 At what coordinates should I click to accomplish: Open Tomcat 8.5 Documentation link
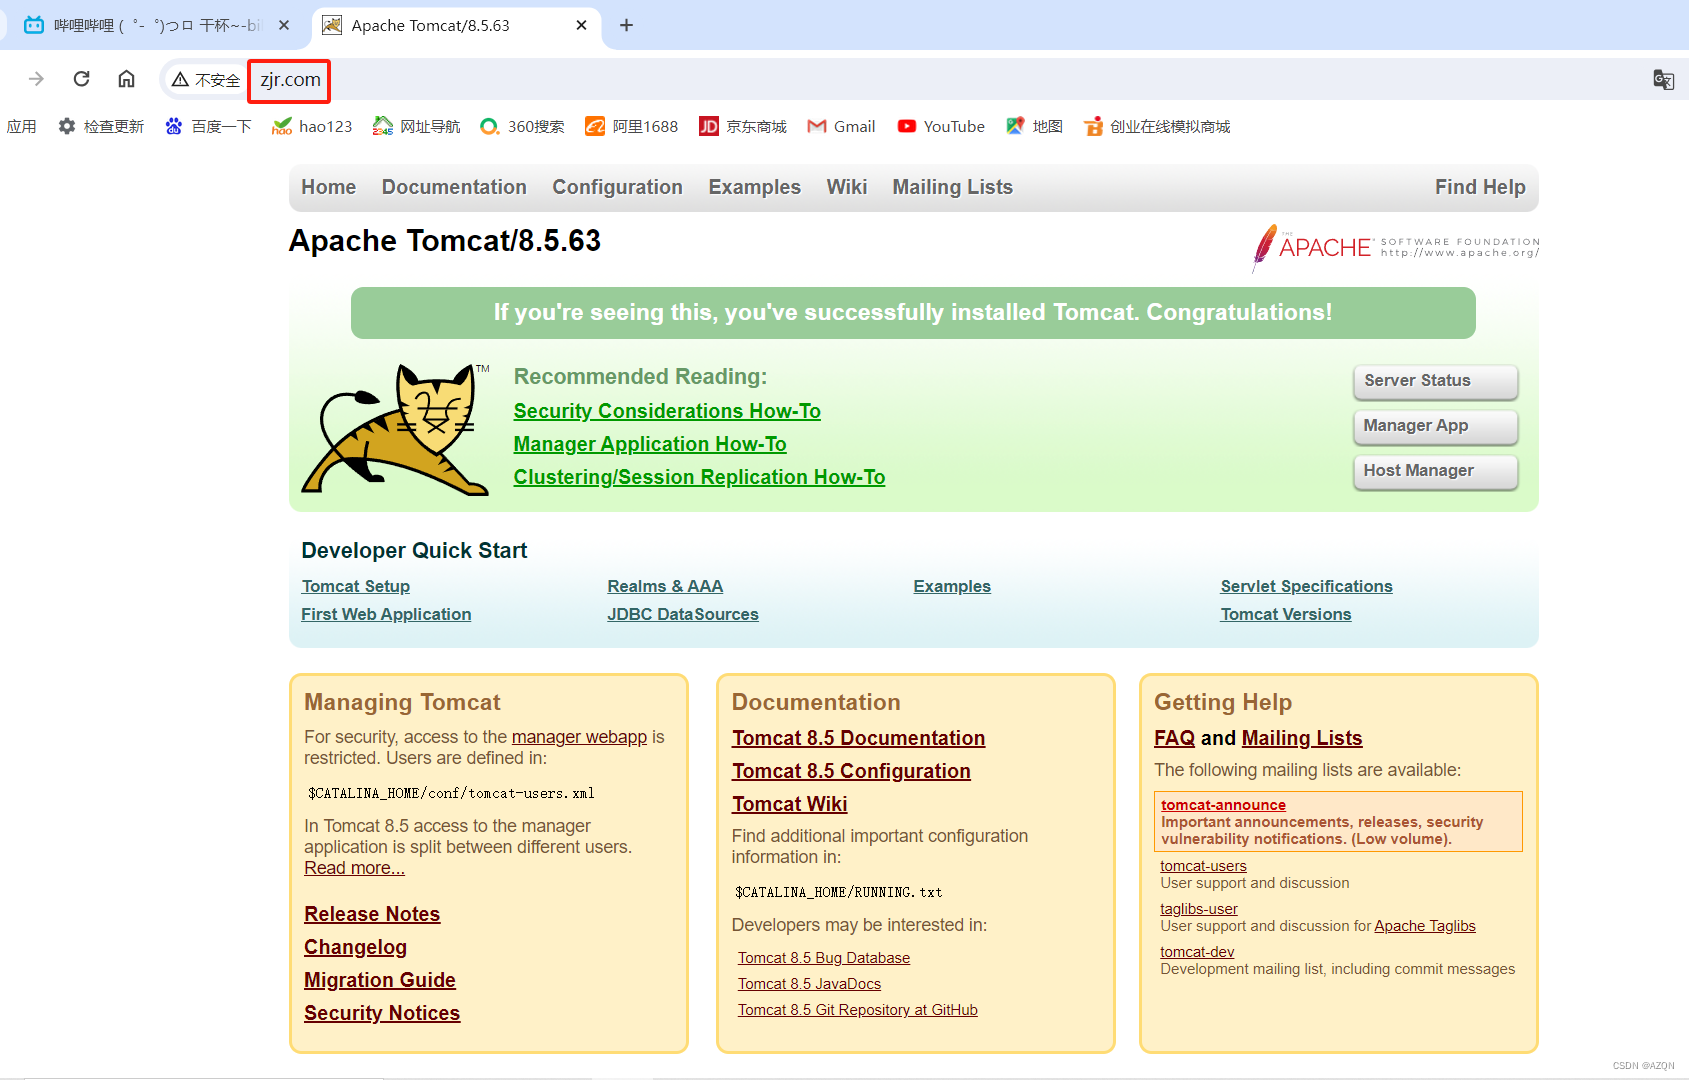(x=858, y=738)
